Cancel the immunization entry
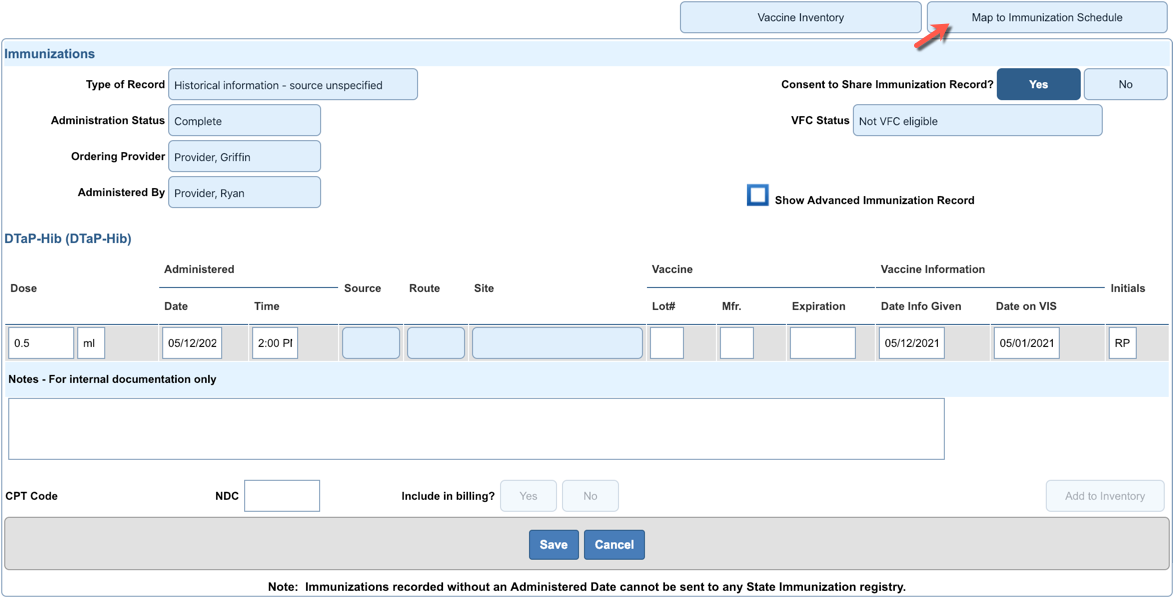The height and width of the screenshot is (598, 1174). (x=614, y=545)
